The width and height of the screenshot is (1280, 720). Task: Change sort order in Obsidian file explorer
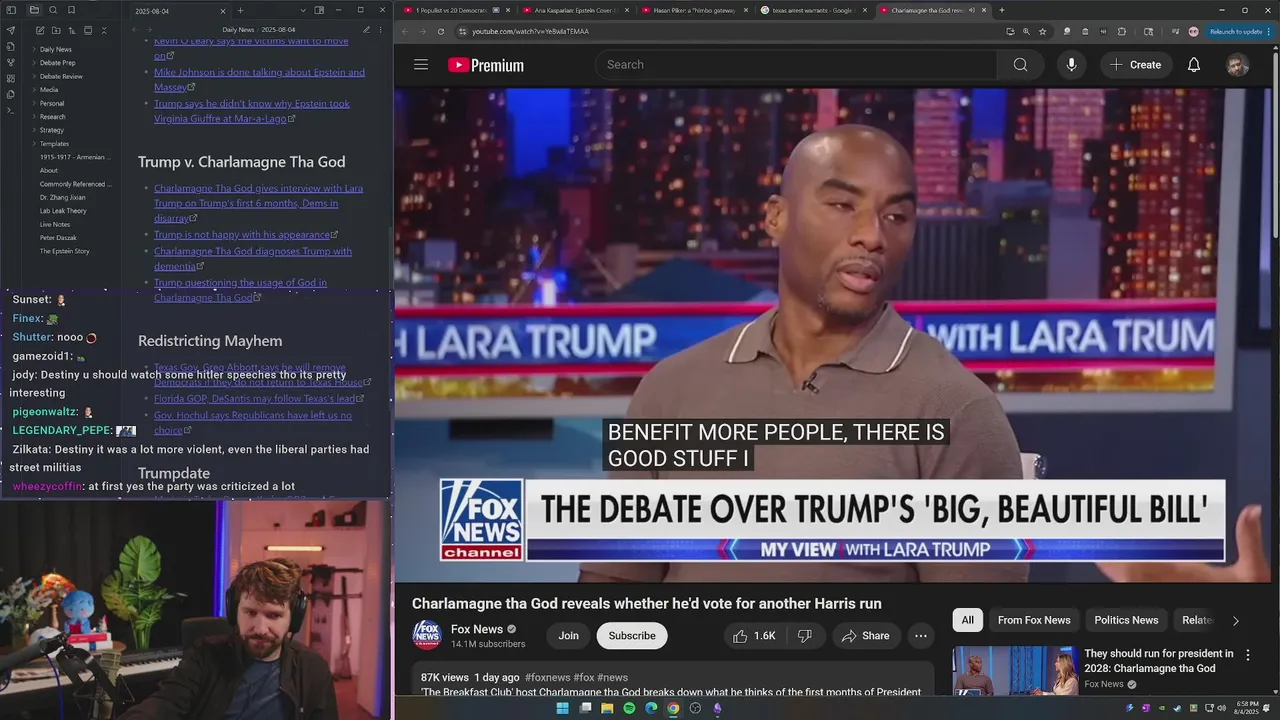(x=71, y=31)
